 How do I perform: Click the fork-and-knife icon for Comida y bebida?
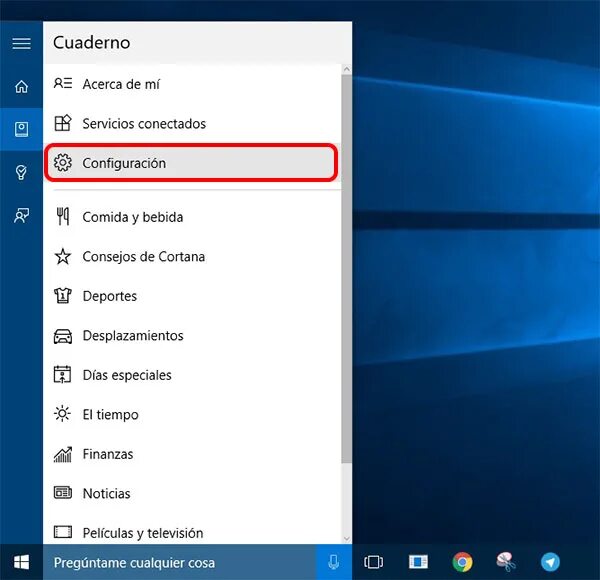click(63, 217)
